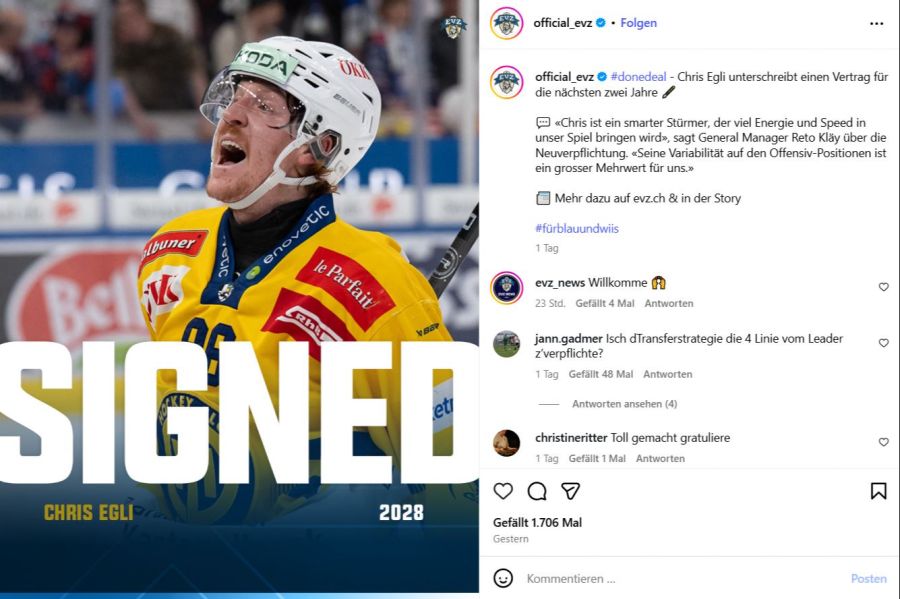Share the post via paper plane icon

pos(571,491)
